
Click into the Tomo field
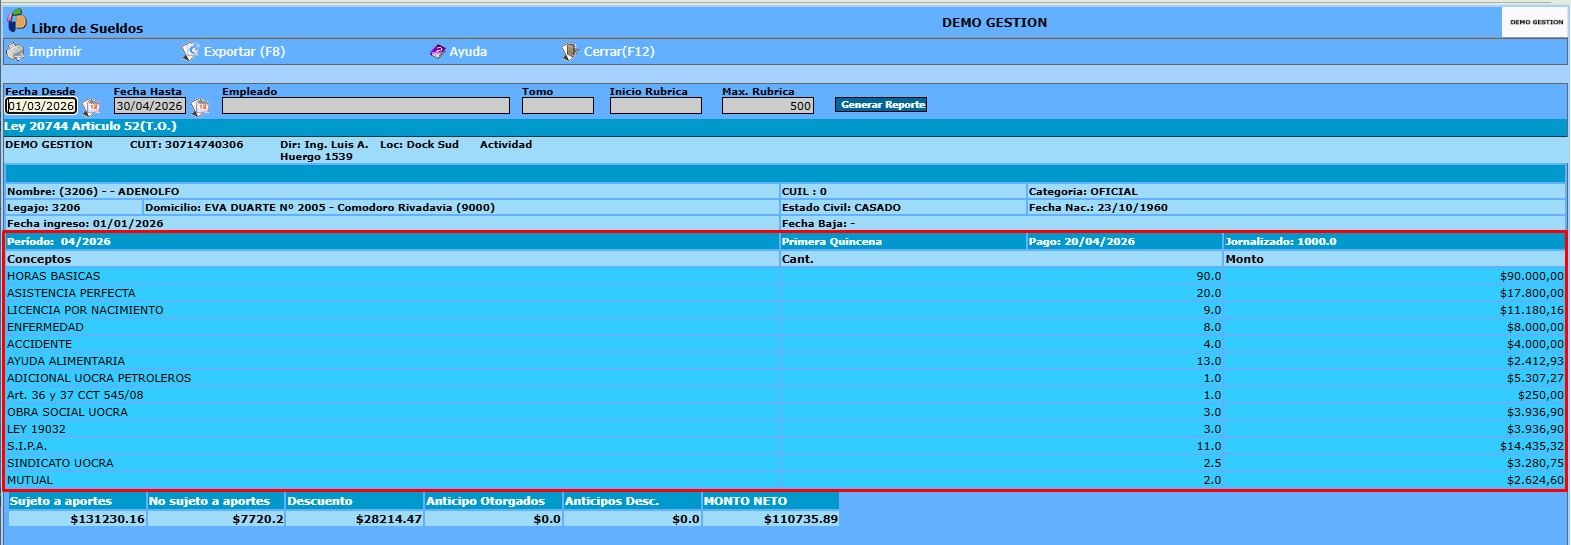pos(558,105)
